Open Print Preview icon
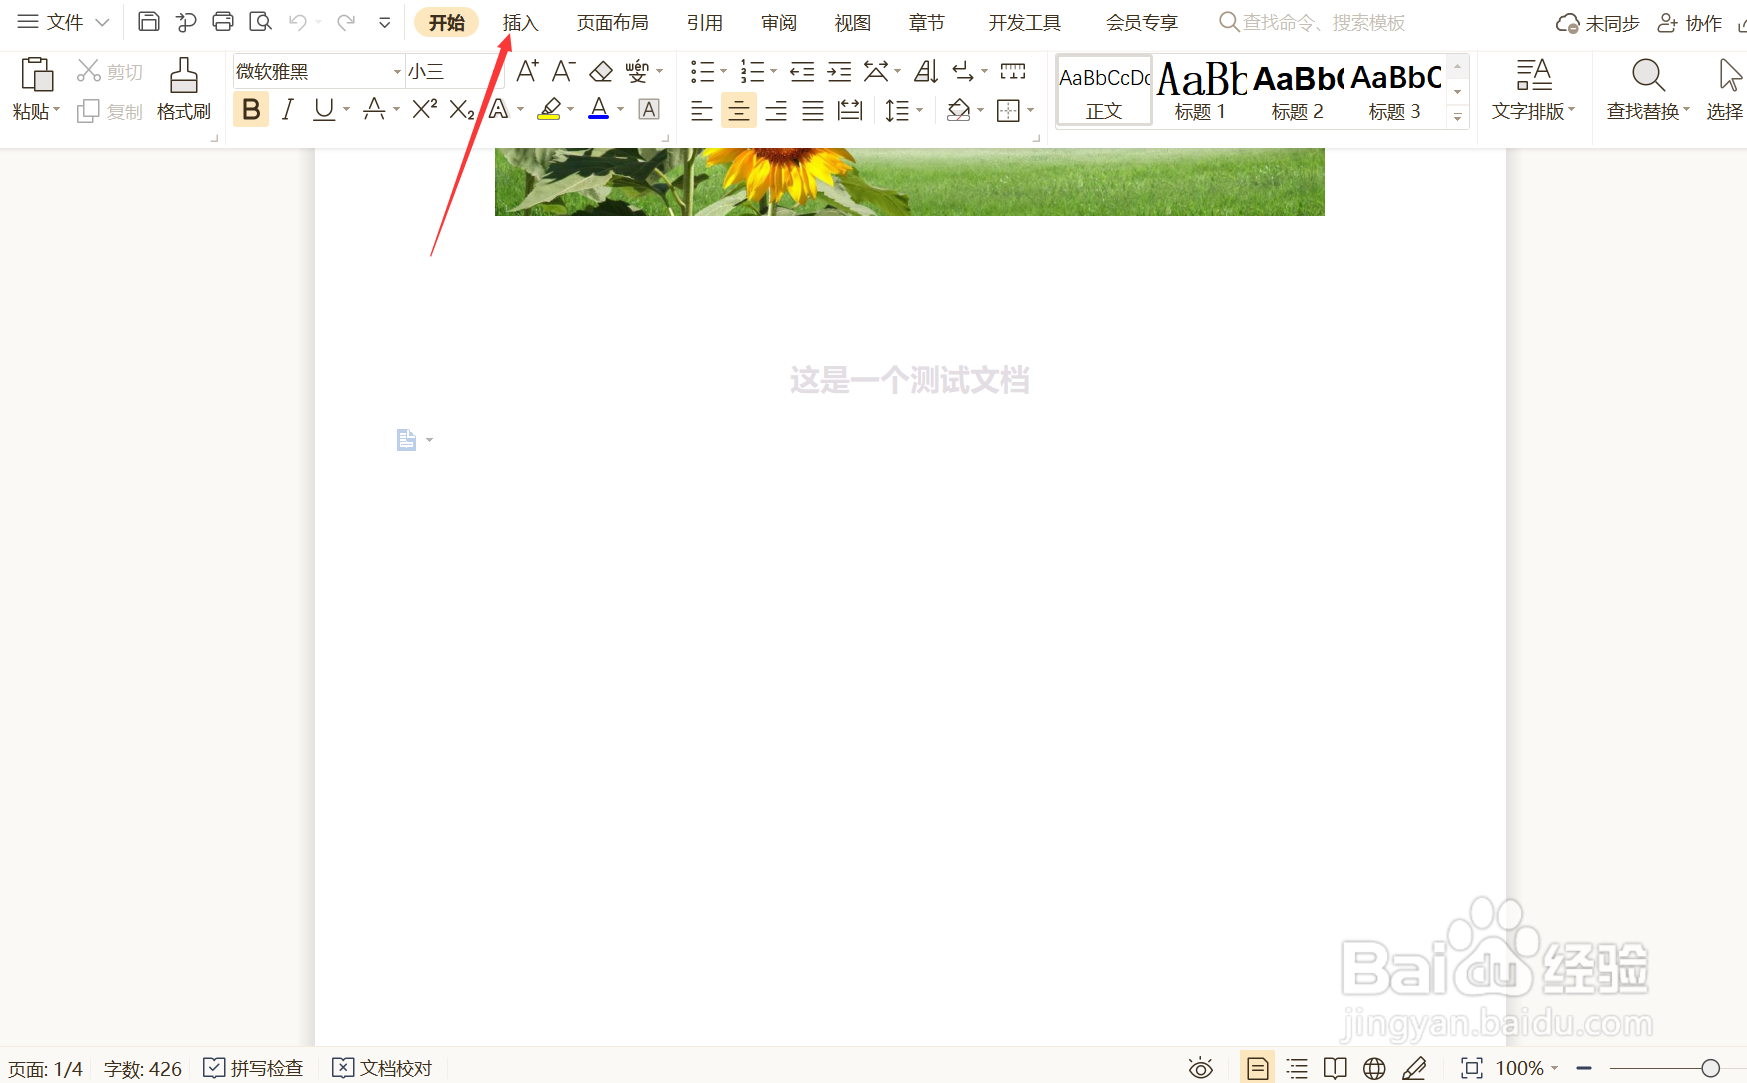 click(x=260, y=21)
